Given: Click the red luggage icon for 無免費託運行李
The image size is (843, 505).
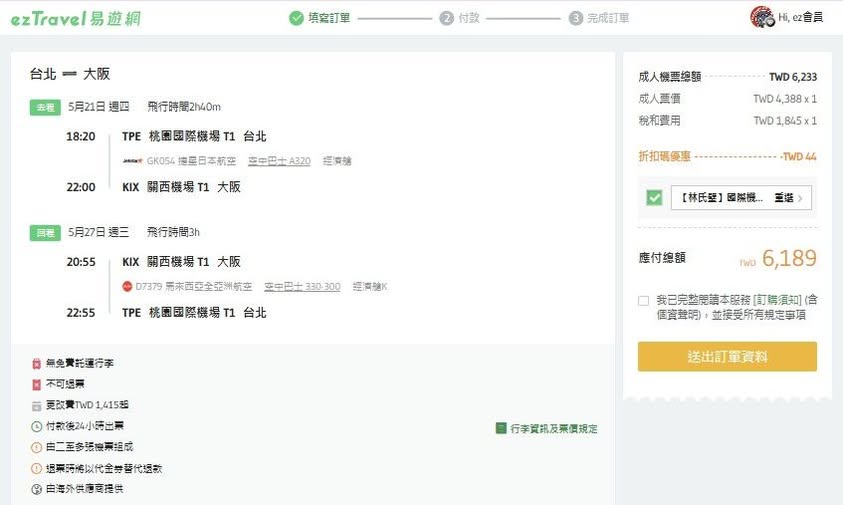Looking at the screenshot, I should click(36, 363).
